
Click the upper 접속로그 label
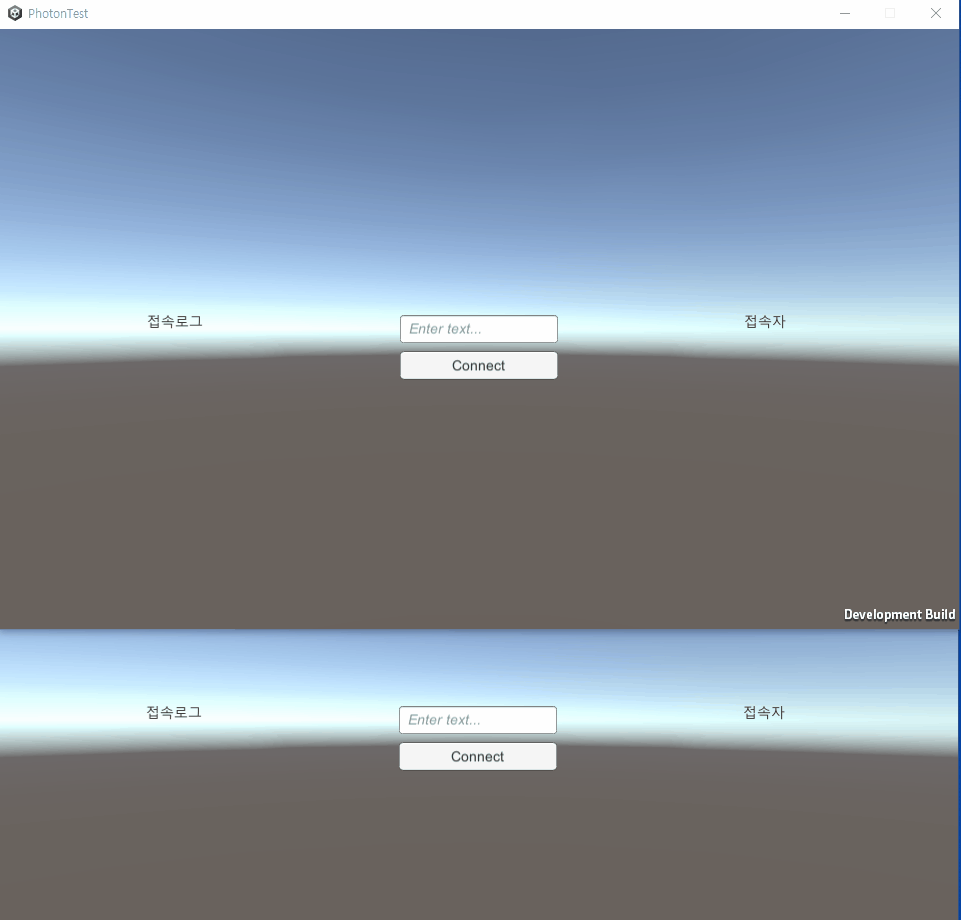(175, 321)
